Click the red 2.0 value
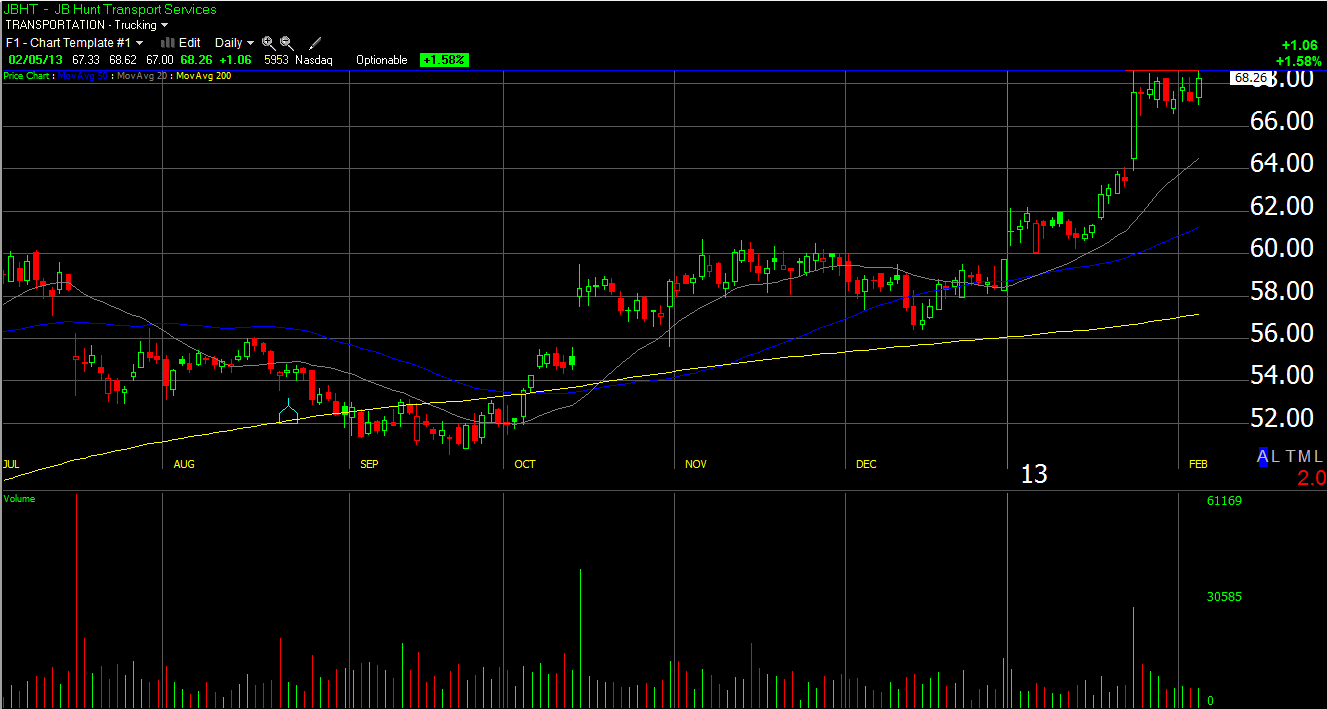 pos(1310,478)
